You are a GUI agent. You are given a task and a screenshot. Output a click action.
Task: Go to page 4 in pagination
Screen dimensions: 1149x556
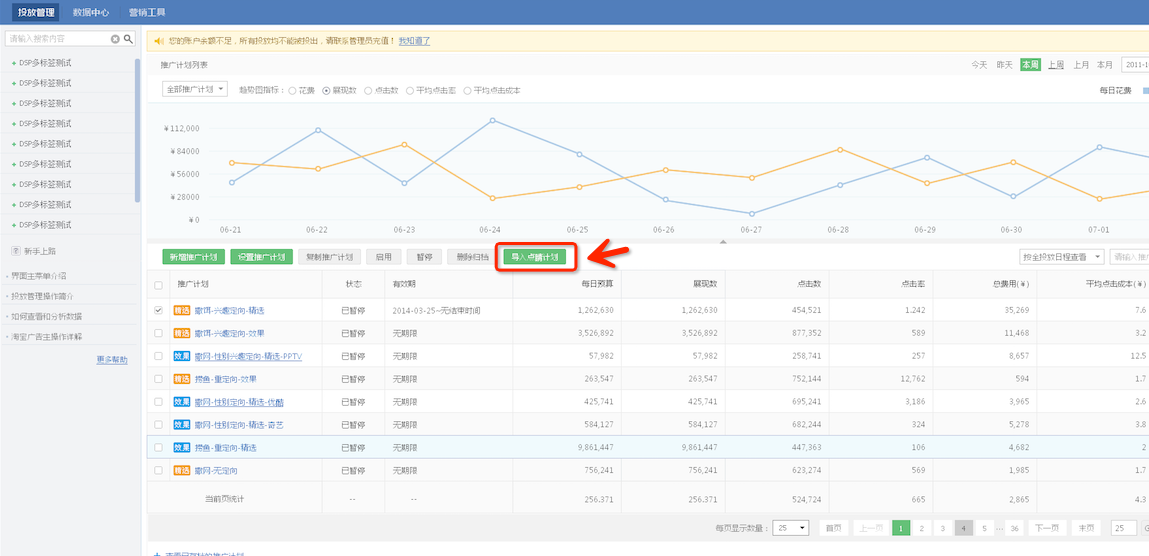(x=964, y=528)
